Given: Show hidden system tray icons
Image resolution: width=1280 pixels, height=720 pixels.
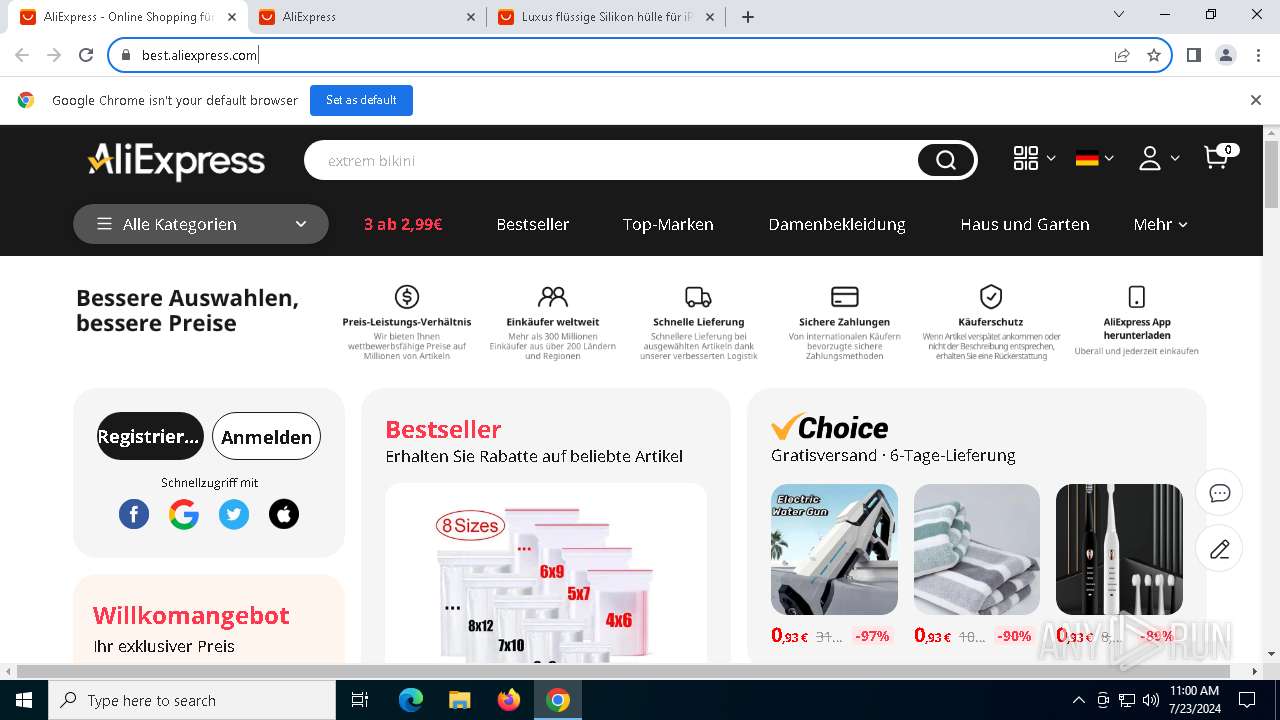Looking at the screenshot, I should (x=1078, y=700).
